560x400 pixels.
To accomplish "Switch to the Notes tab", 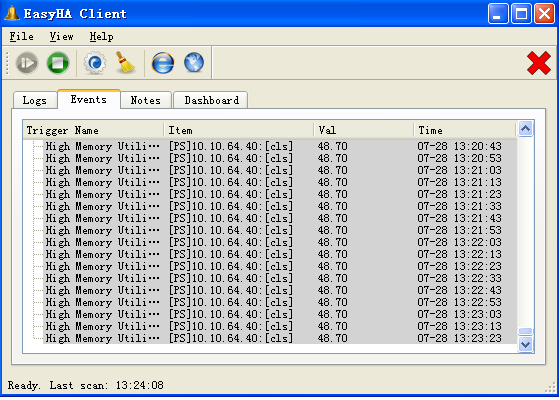I will (x=146, y=100).
